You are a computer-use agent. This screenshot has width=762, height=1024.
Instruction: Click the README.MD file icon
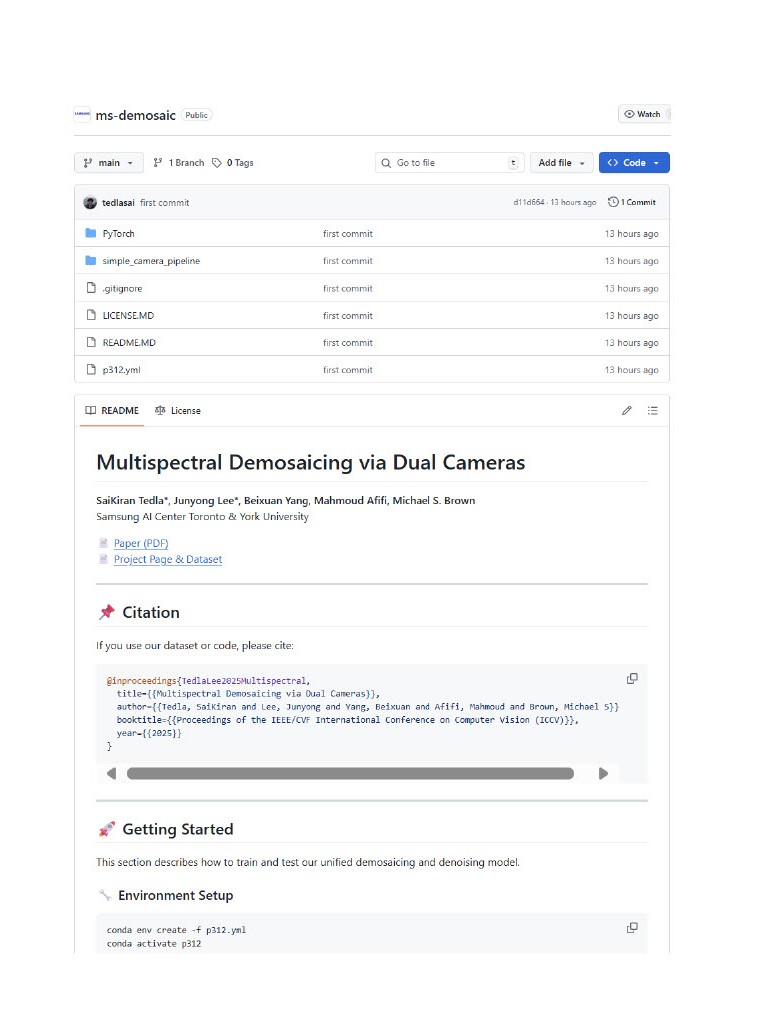[x=91, y=342]
